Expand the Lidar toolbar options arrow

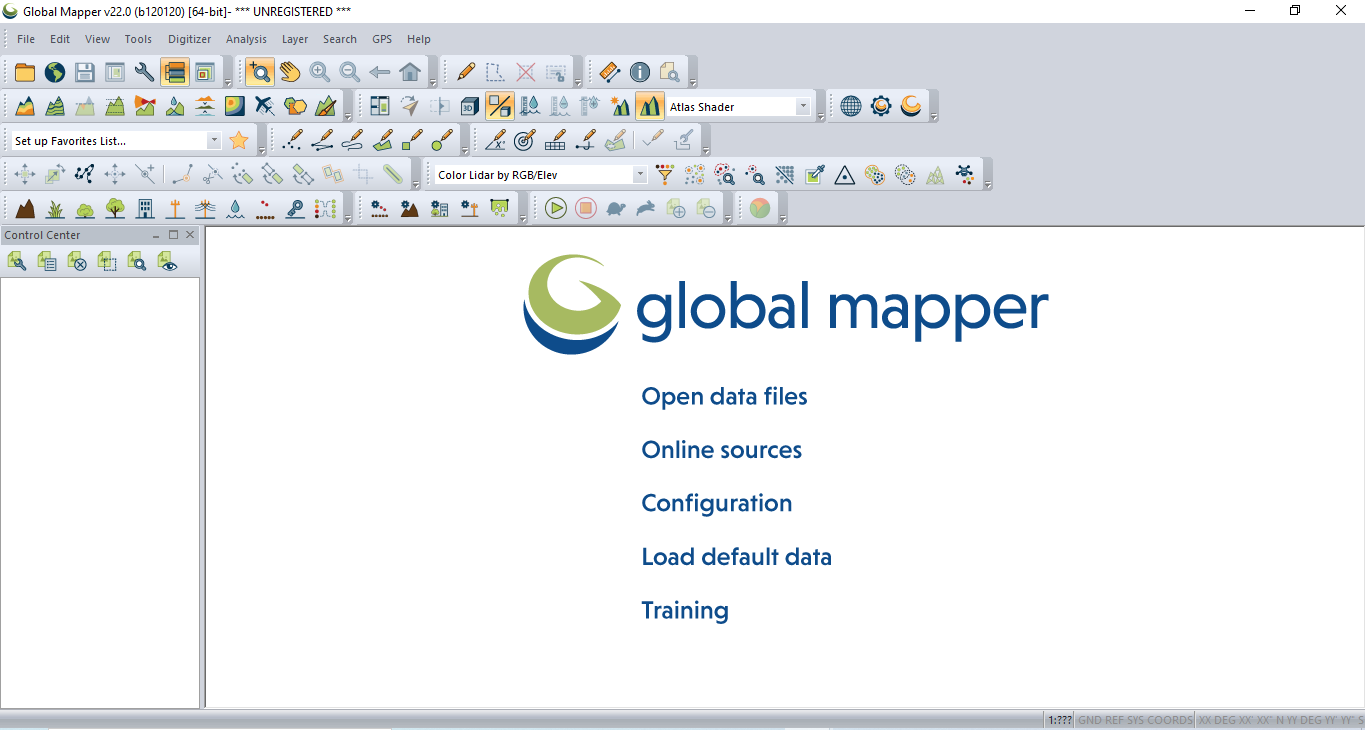(x=988, y=184)
